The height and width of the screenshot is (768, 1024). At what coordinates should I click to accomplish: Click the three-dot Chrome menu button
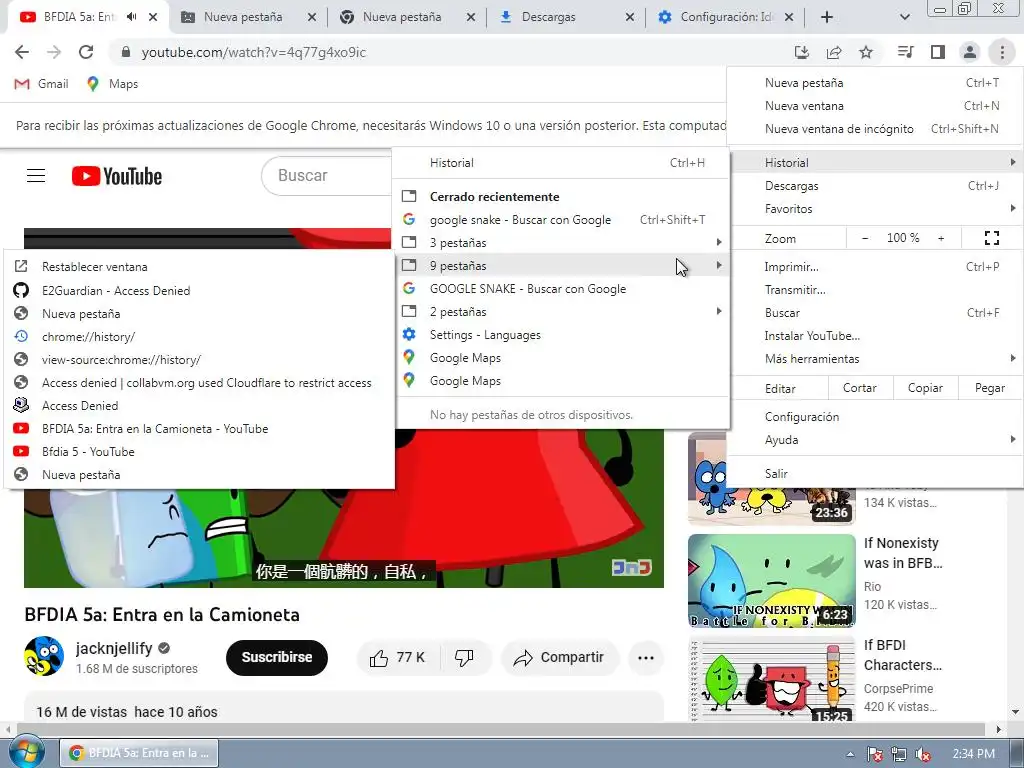1002,52
